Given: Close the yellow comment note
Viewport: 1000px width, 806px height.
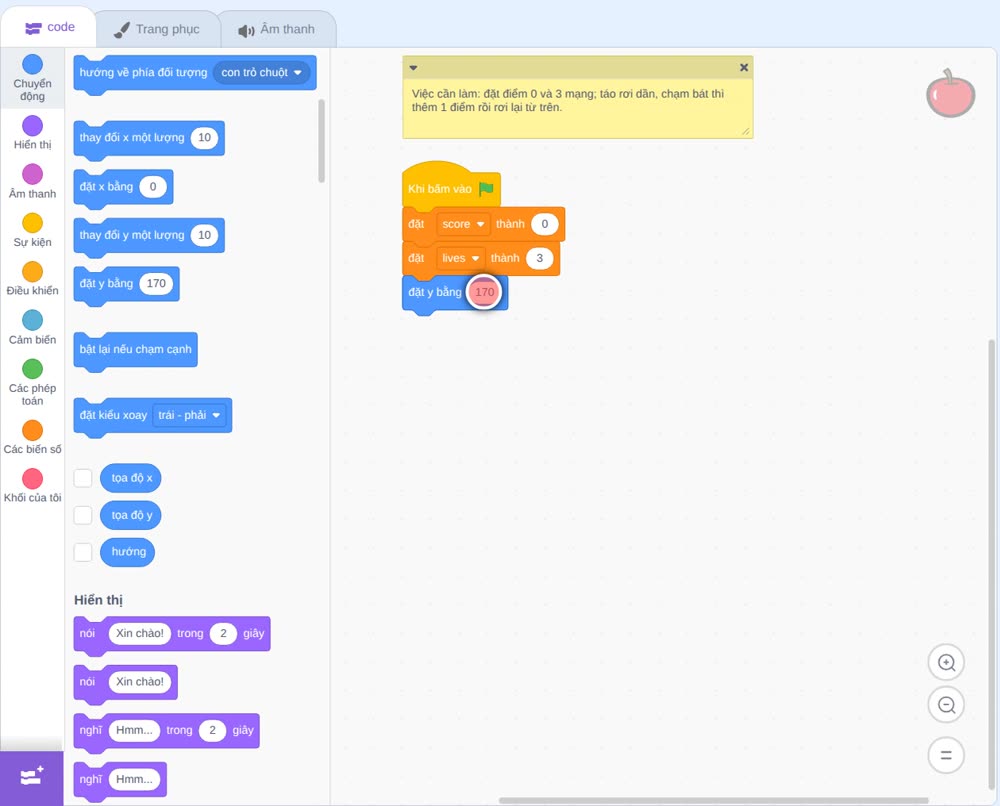Looking at the screenshot, I should point(744,67).
